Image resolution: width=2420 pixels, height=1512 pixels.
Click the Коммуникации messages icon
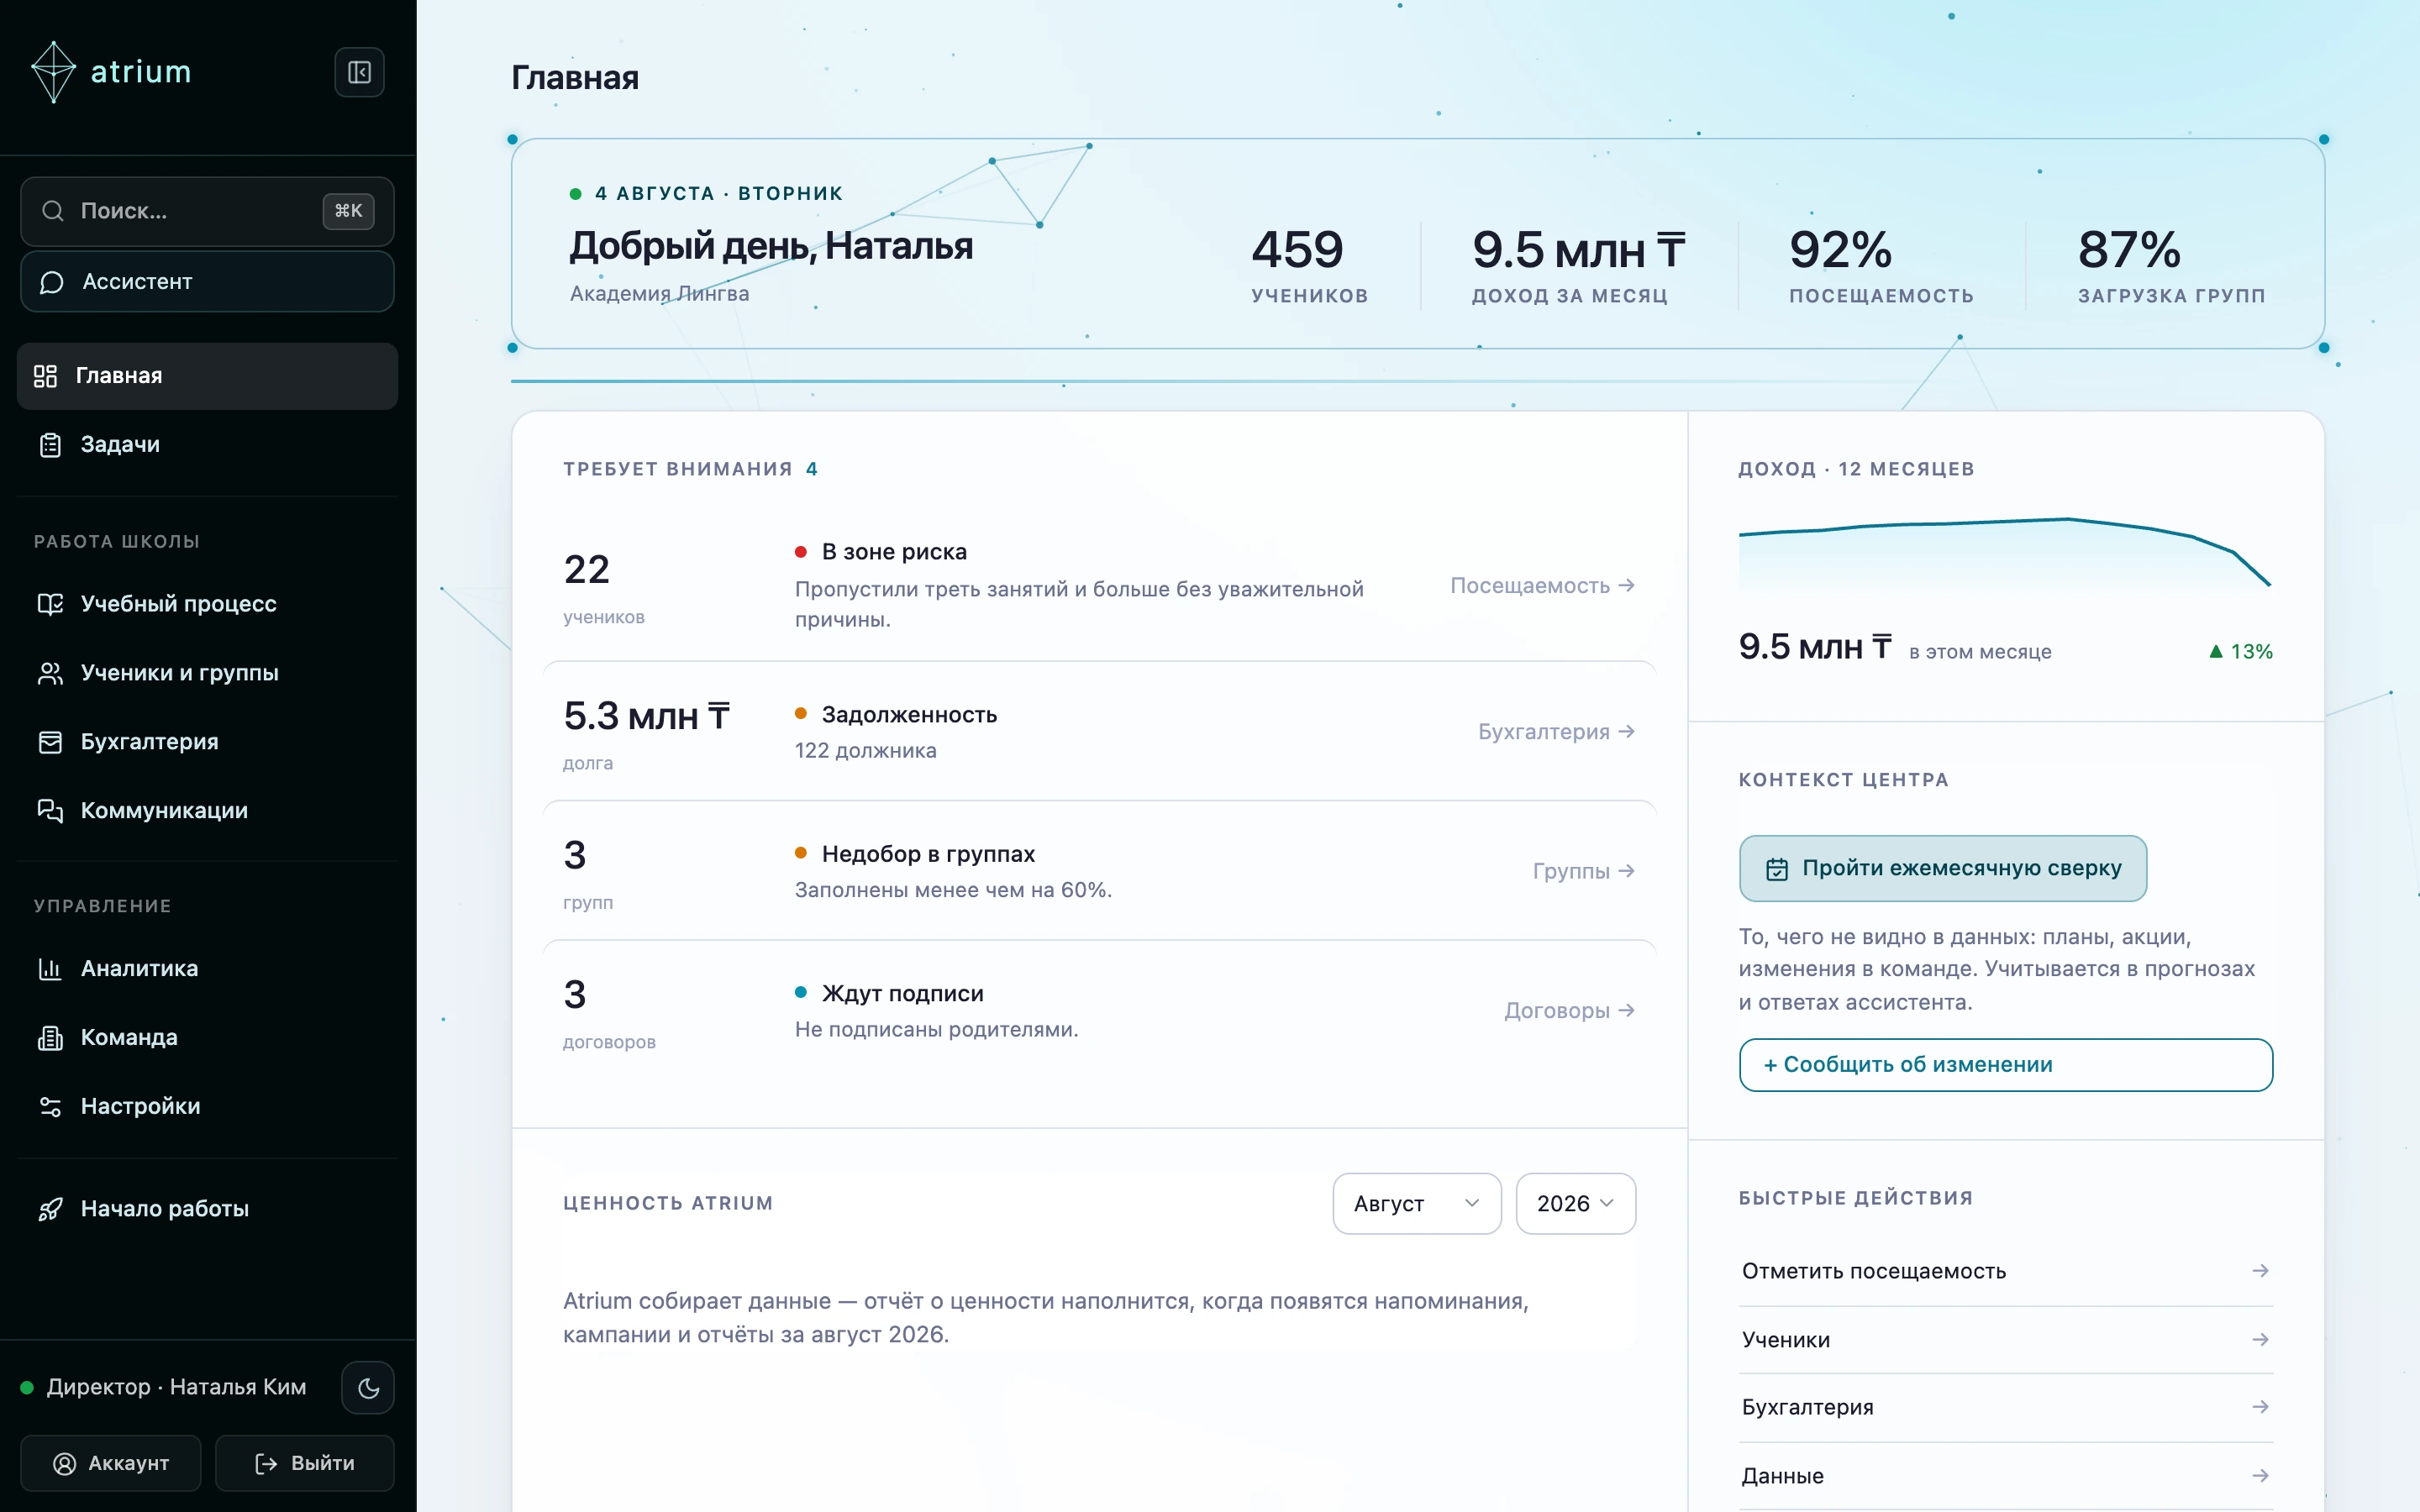[50, 811]
